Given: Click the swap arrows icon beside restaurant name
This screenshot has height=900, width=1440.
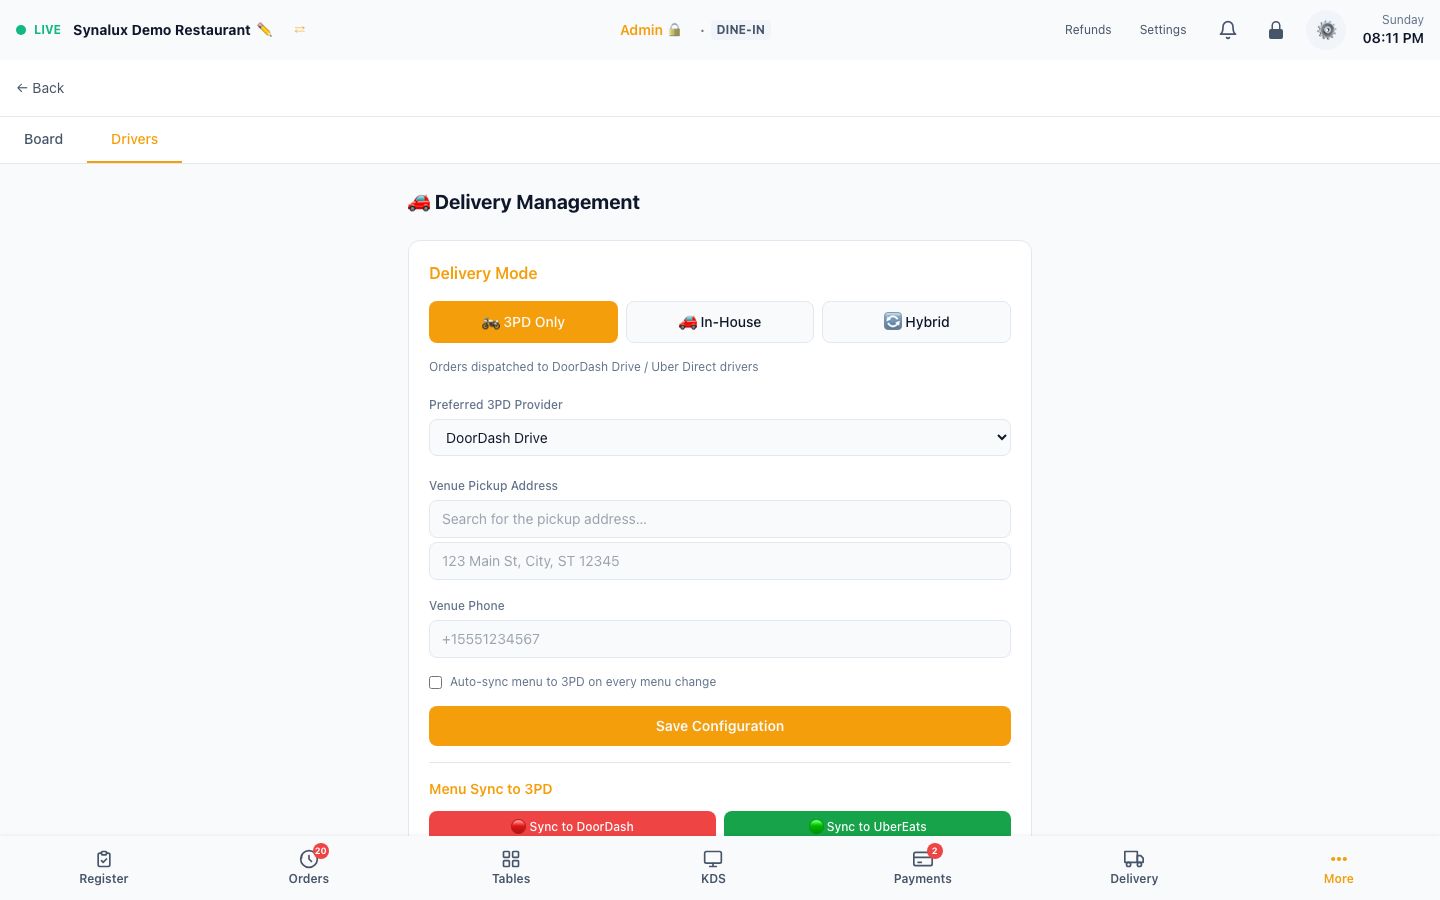Looking at the screenshot, I should (x=299, y=30).
